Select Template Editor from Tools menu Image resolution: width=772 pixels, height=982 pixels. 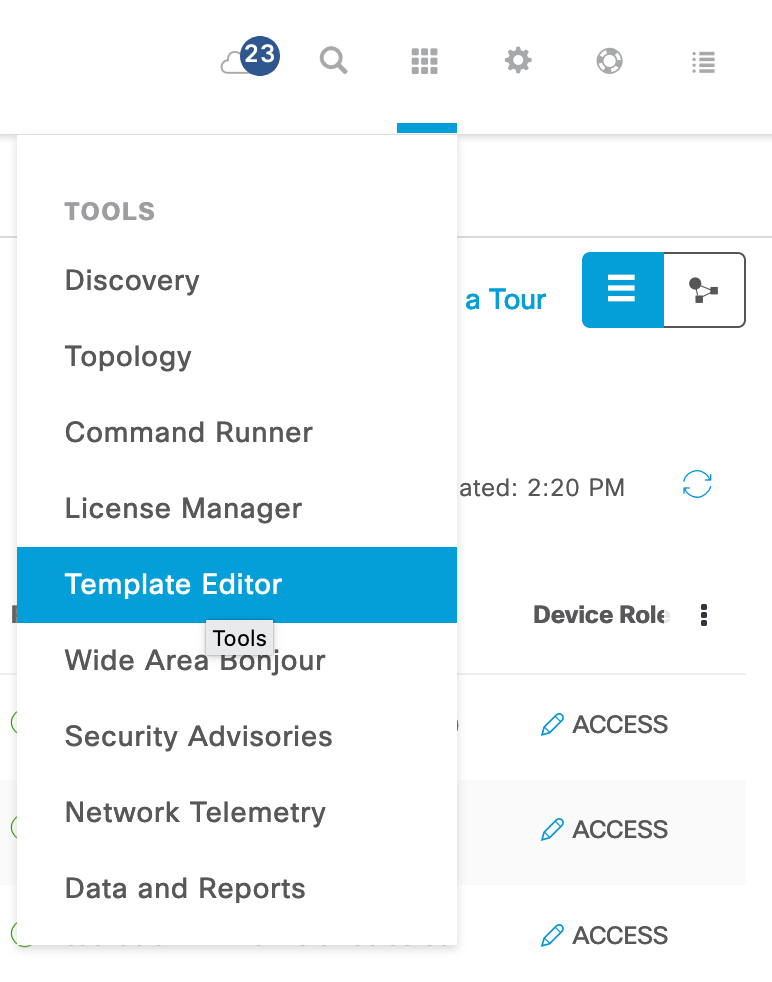point(237,584)
